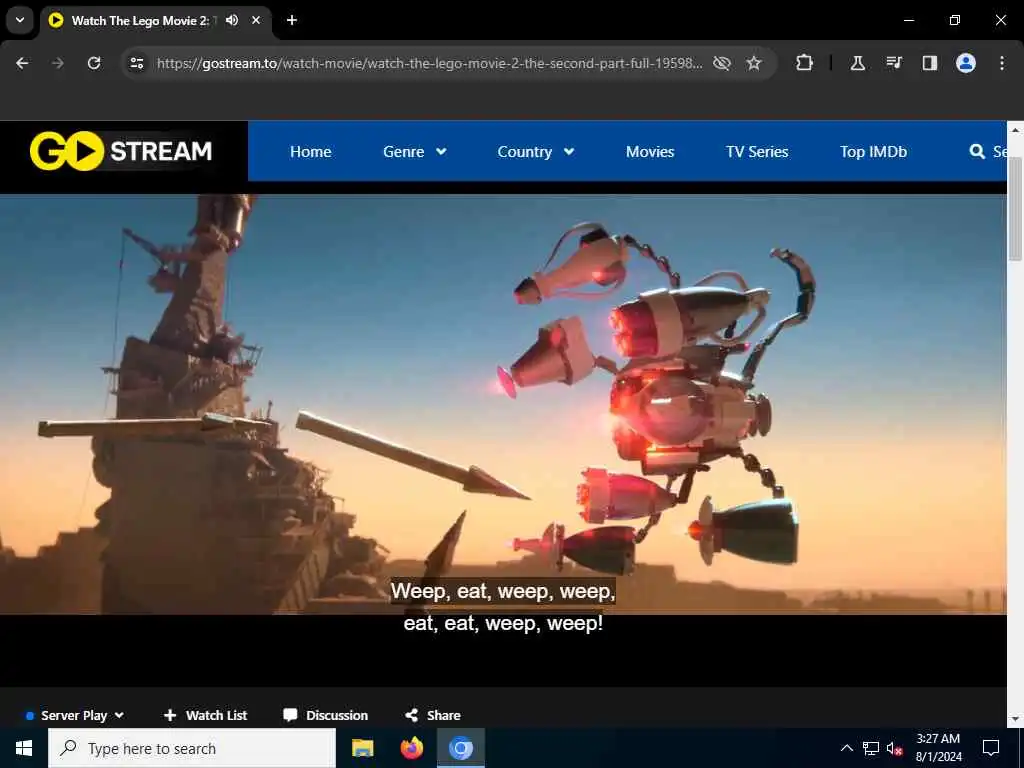Bookmark this page with the star

pyautogui.click(x=754, y=63)
